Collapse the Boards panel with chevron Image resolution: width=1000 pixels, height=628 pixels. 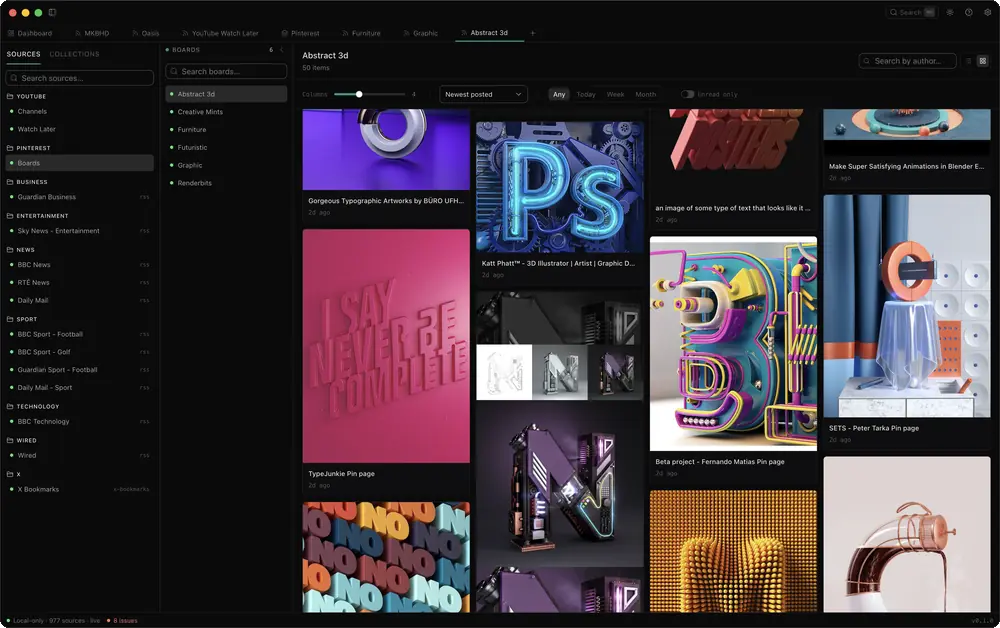282,50
